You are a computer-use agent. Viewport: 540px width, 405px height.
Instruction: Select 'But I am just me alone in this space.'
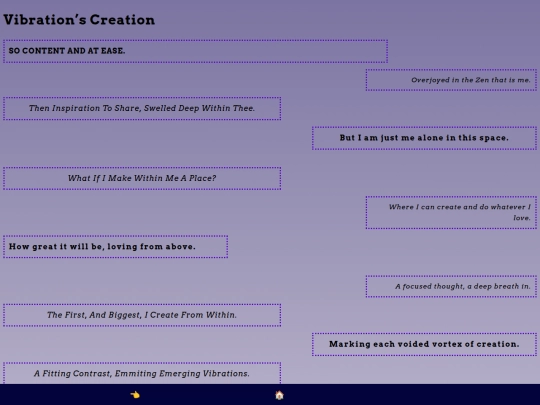click(x=424, y=138)
